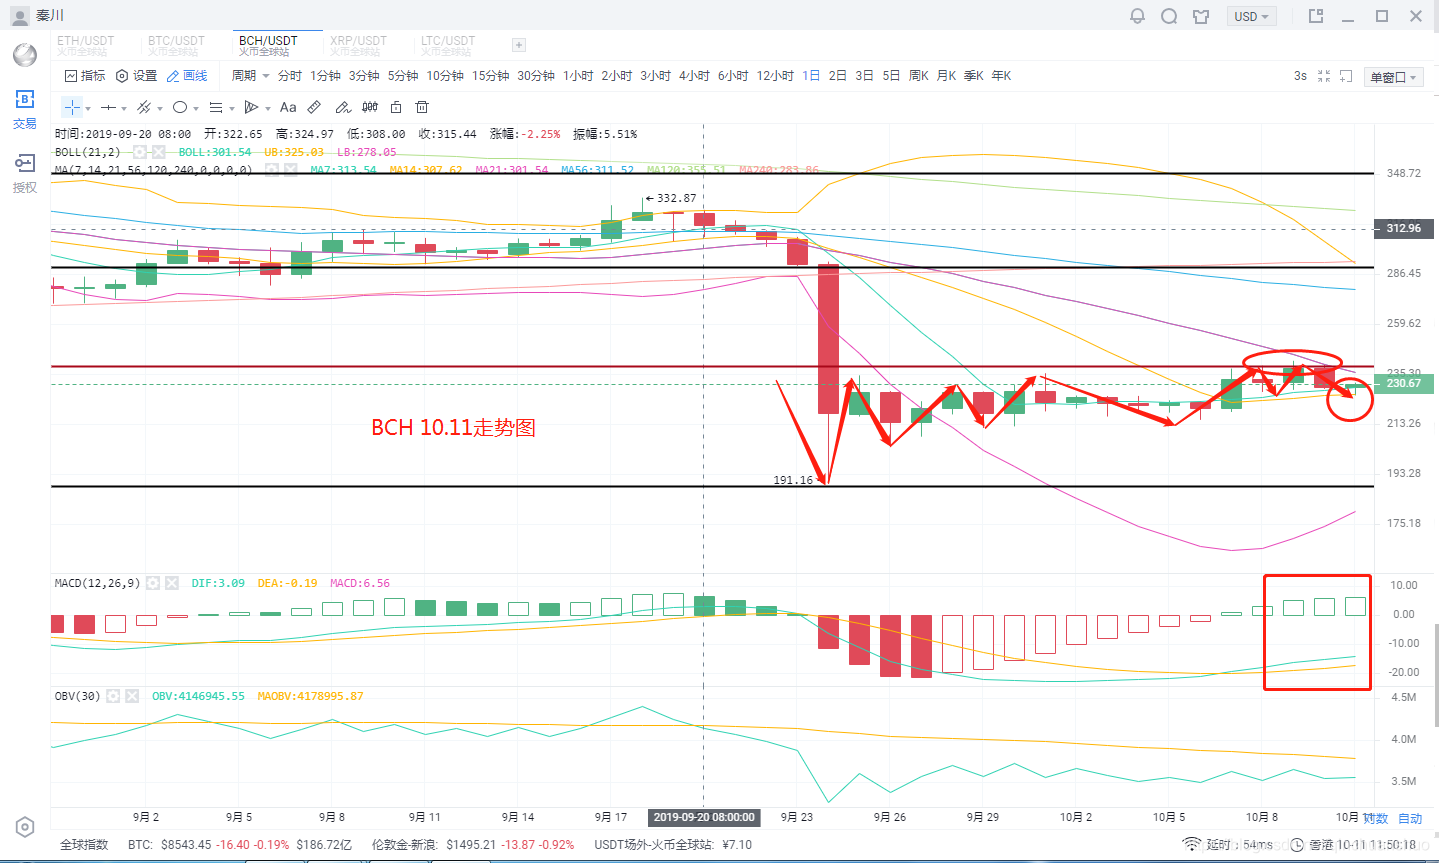Select the parallel channel drawing tool

tap(144, 107)
